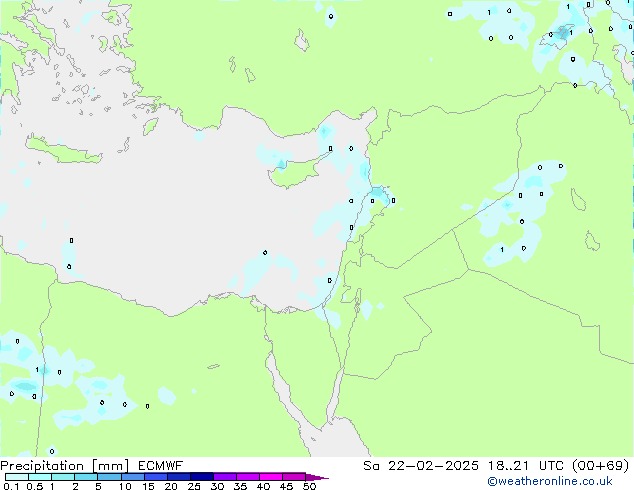Screen dimensions: 634x490
Task: Click the legend value '35'
Action: pos(241,486)
